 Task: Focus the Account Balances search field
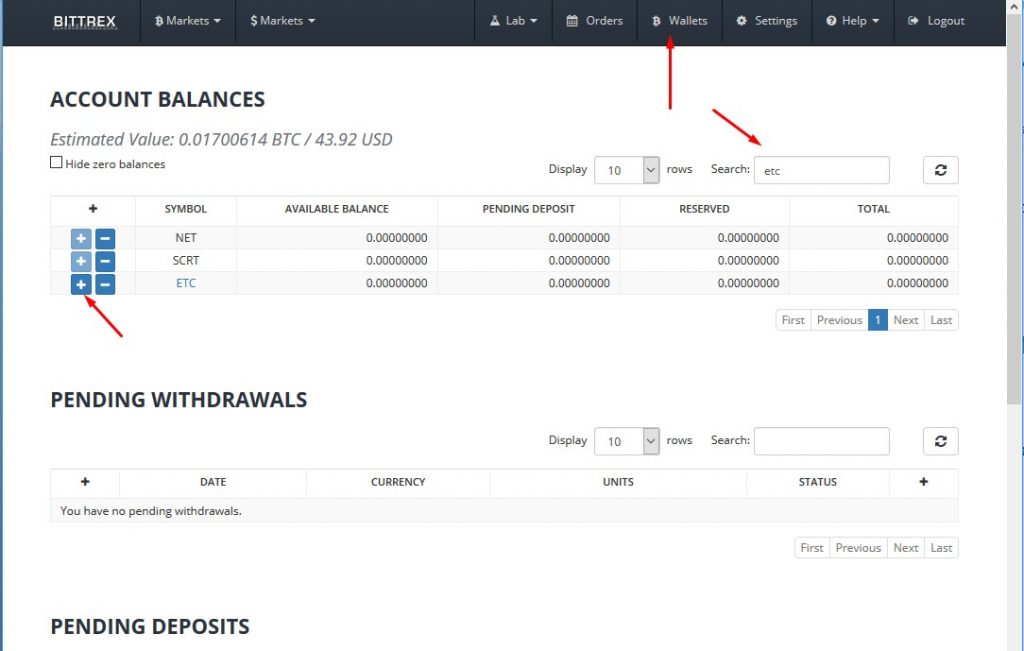point(821,170)
